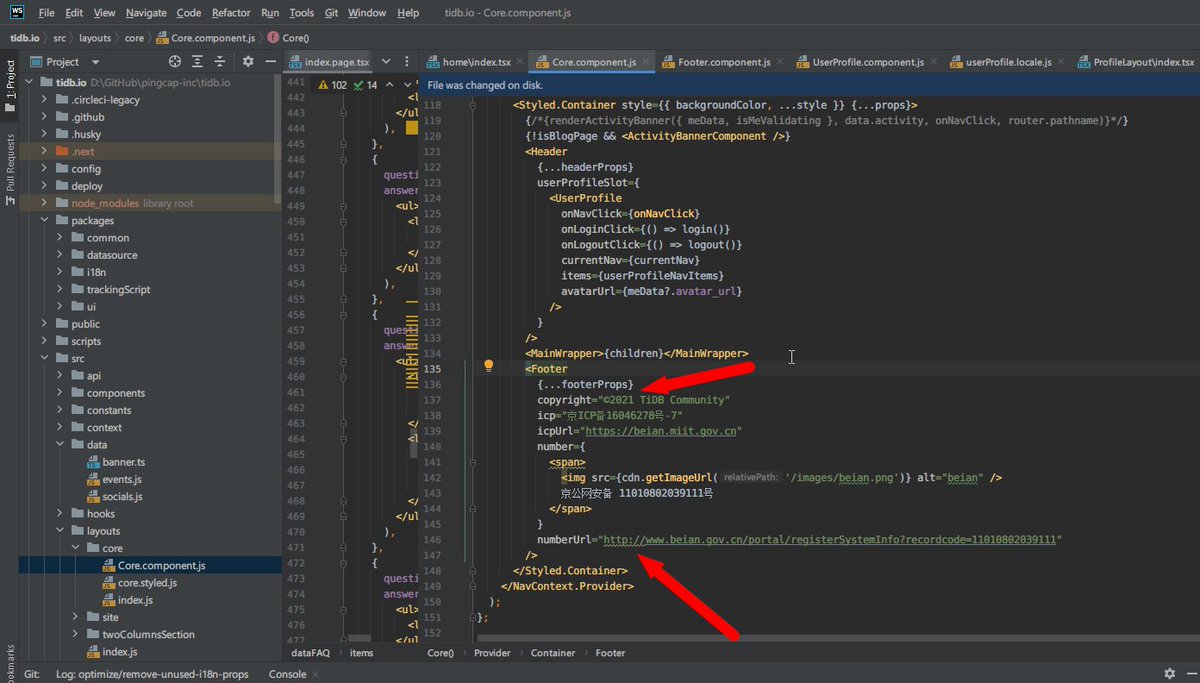Open the Console tab in Git panel

click(x=287, y=674)
